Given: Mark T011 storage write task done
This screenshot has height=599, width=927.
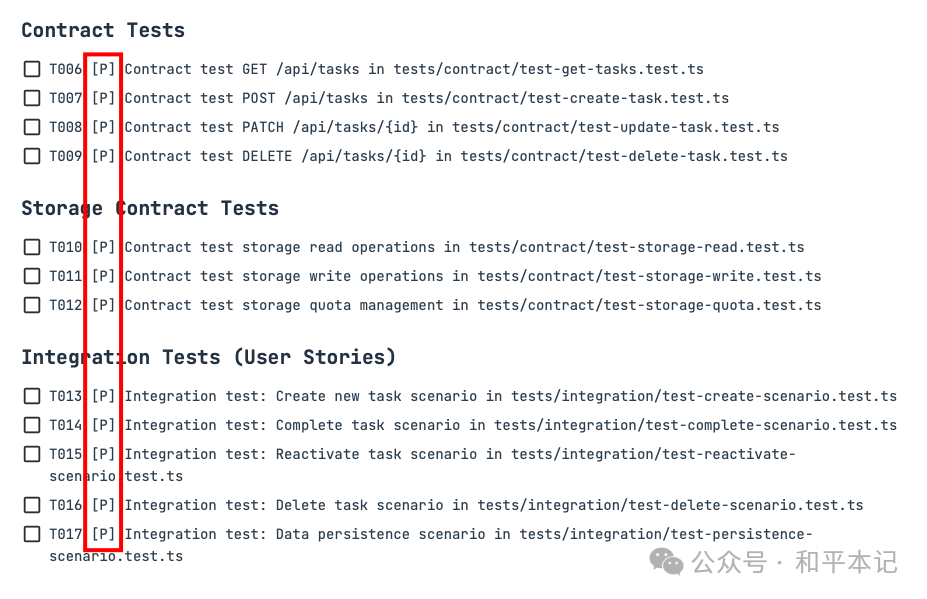Looking at the screenshot, I should pyautogui.click(x=32, y=276).
